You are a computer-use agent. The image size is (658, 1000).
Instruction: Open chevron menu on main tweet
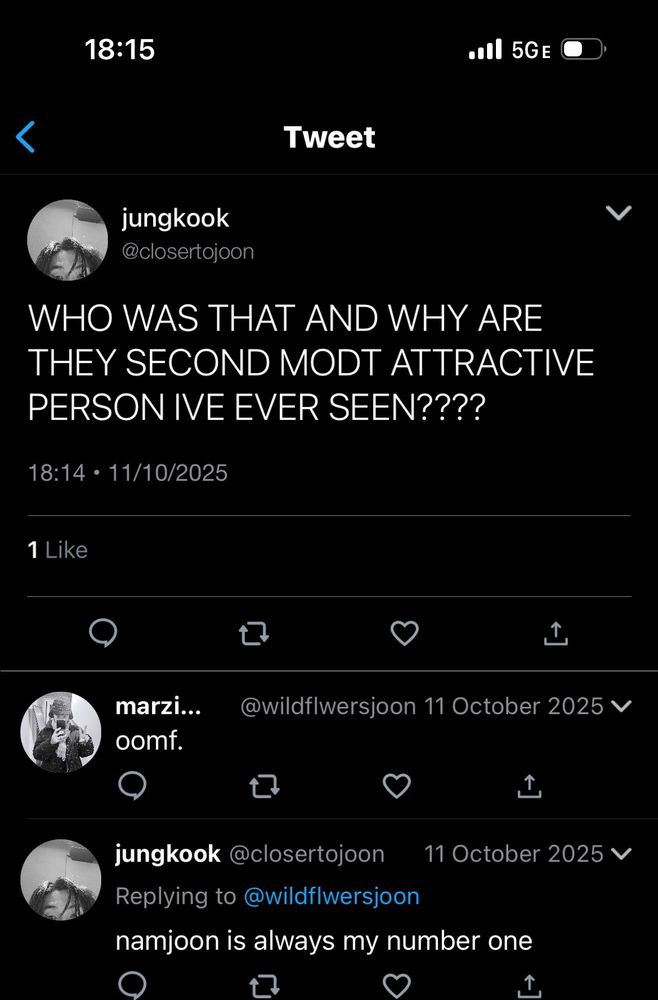tap(620, 213)
